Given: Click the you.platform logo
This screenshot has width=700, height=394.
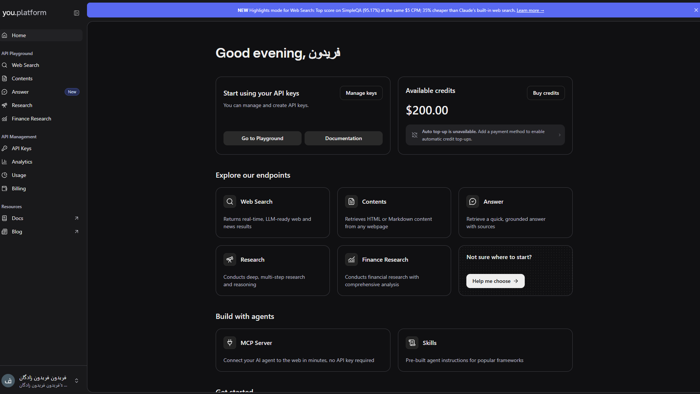Looking at the screenshot, I should [x=24, y=12].
